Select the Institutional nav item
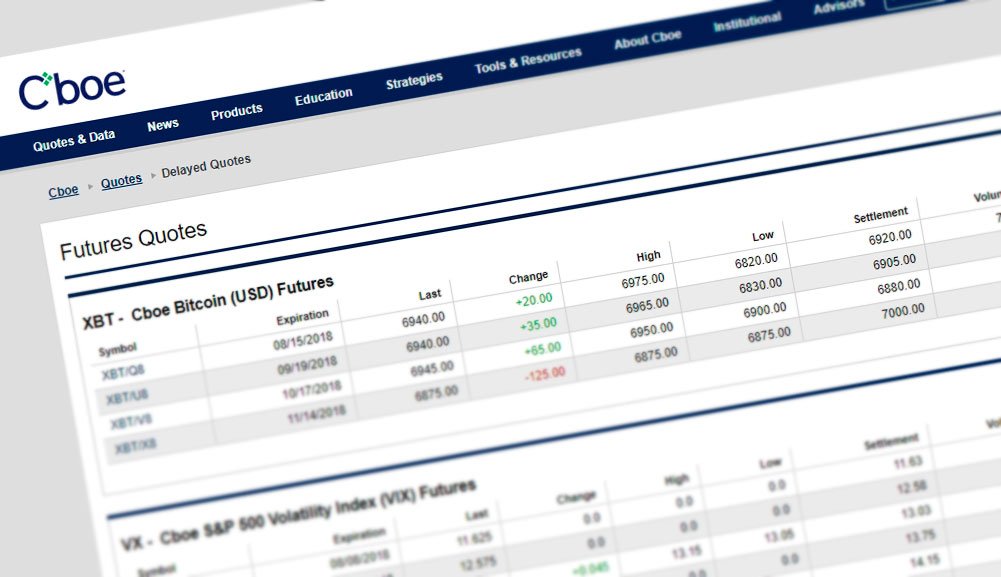The height and width of the screenshot is (577, 1001). (748, 21)
